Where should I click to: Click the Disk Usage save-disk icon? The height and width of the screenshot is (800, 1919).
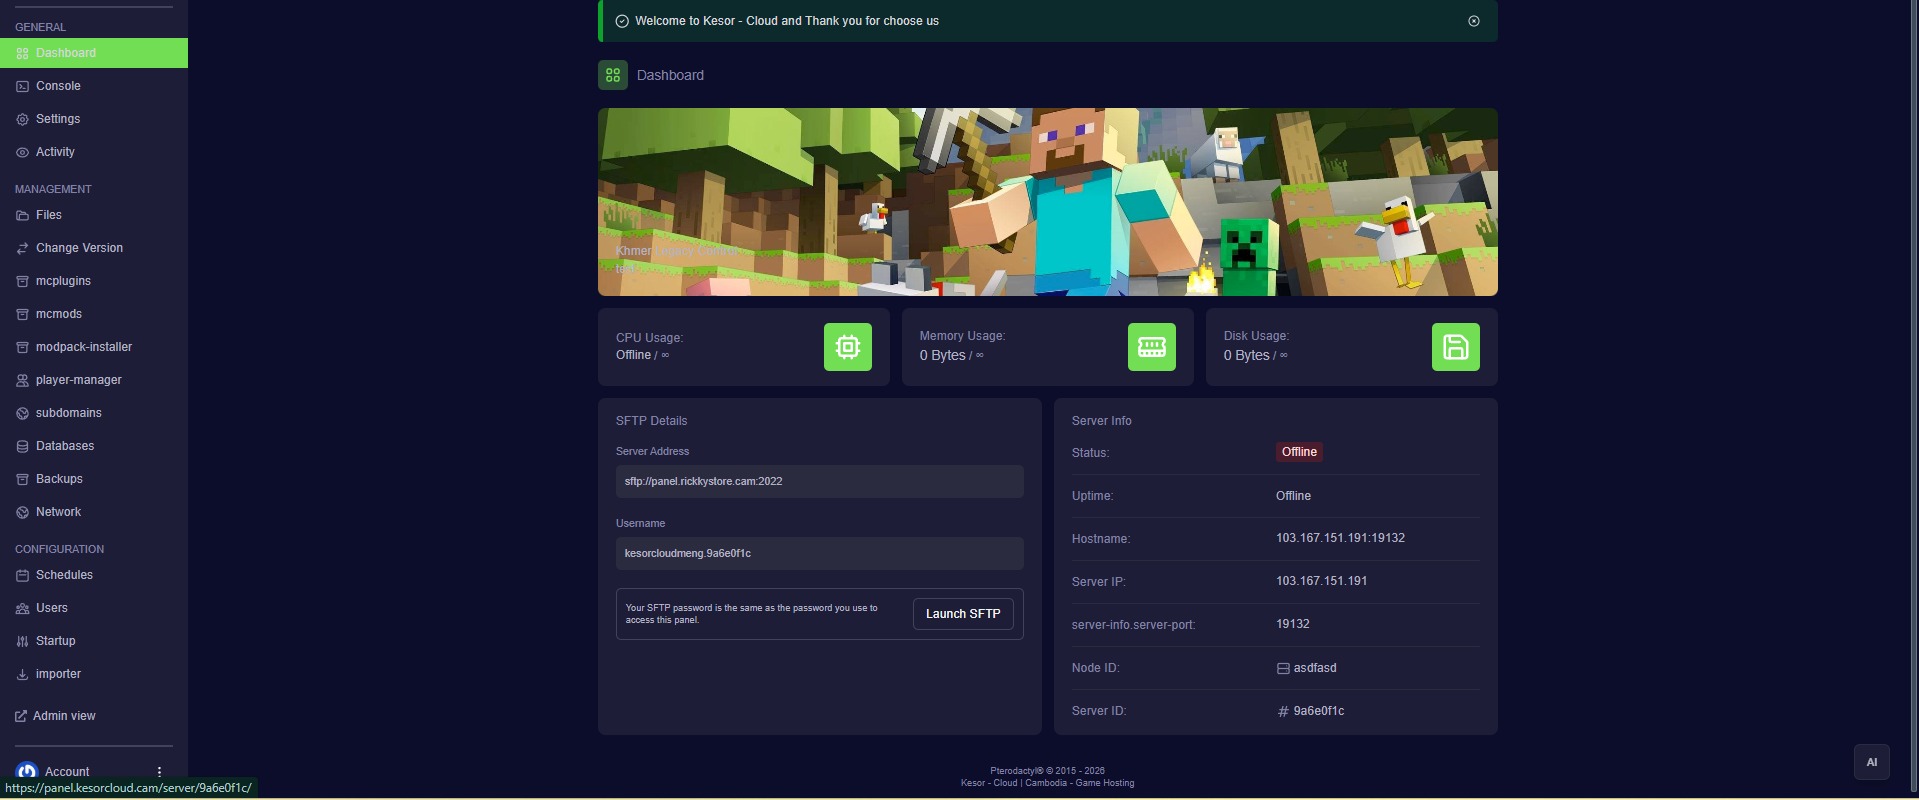[x=1456, y=347]
